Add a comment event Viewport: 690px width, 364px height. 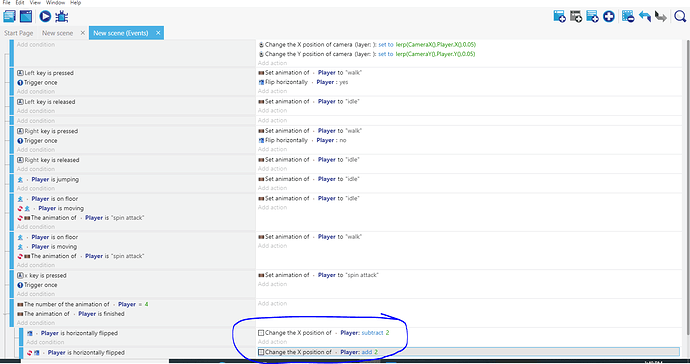592,16
